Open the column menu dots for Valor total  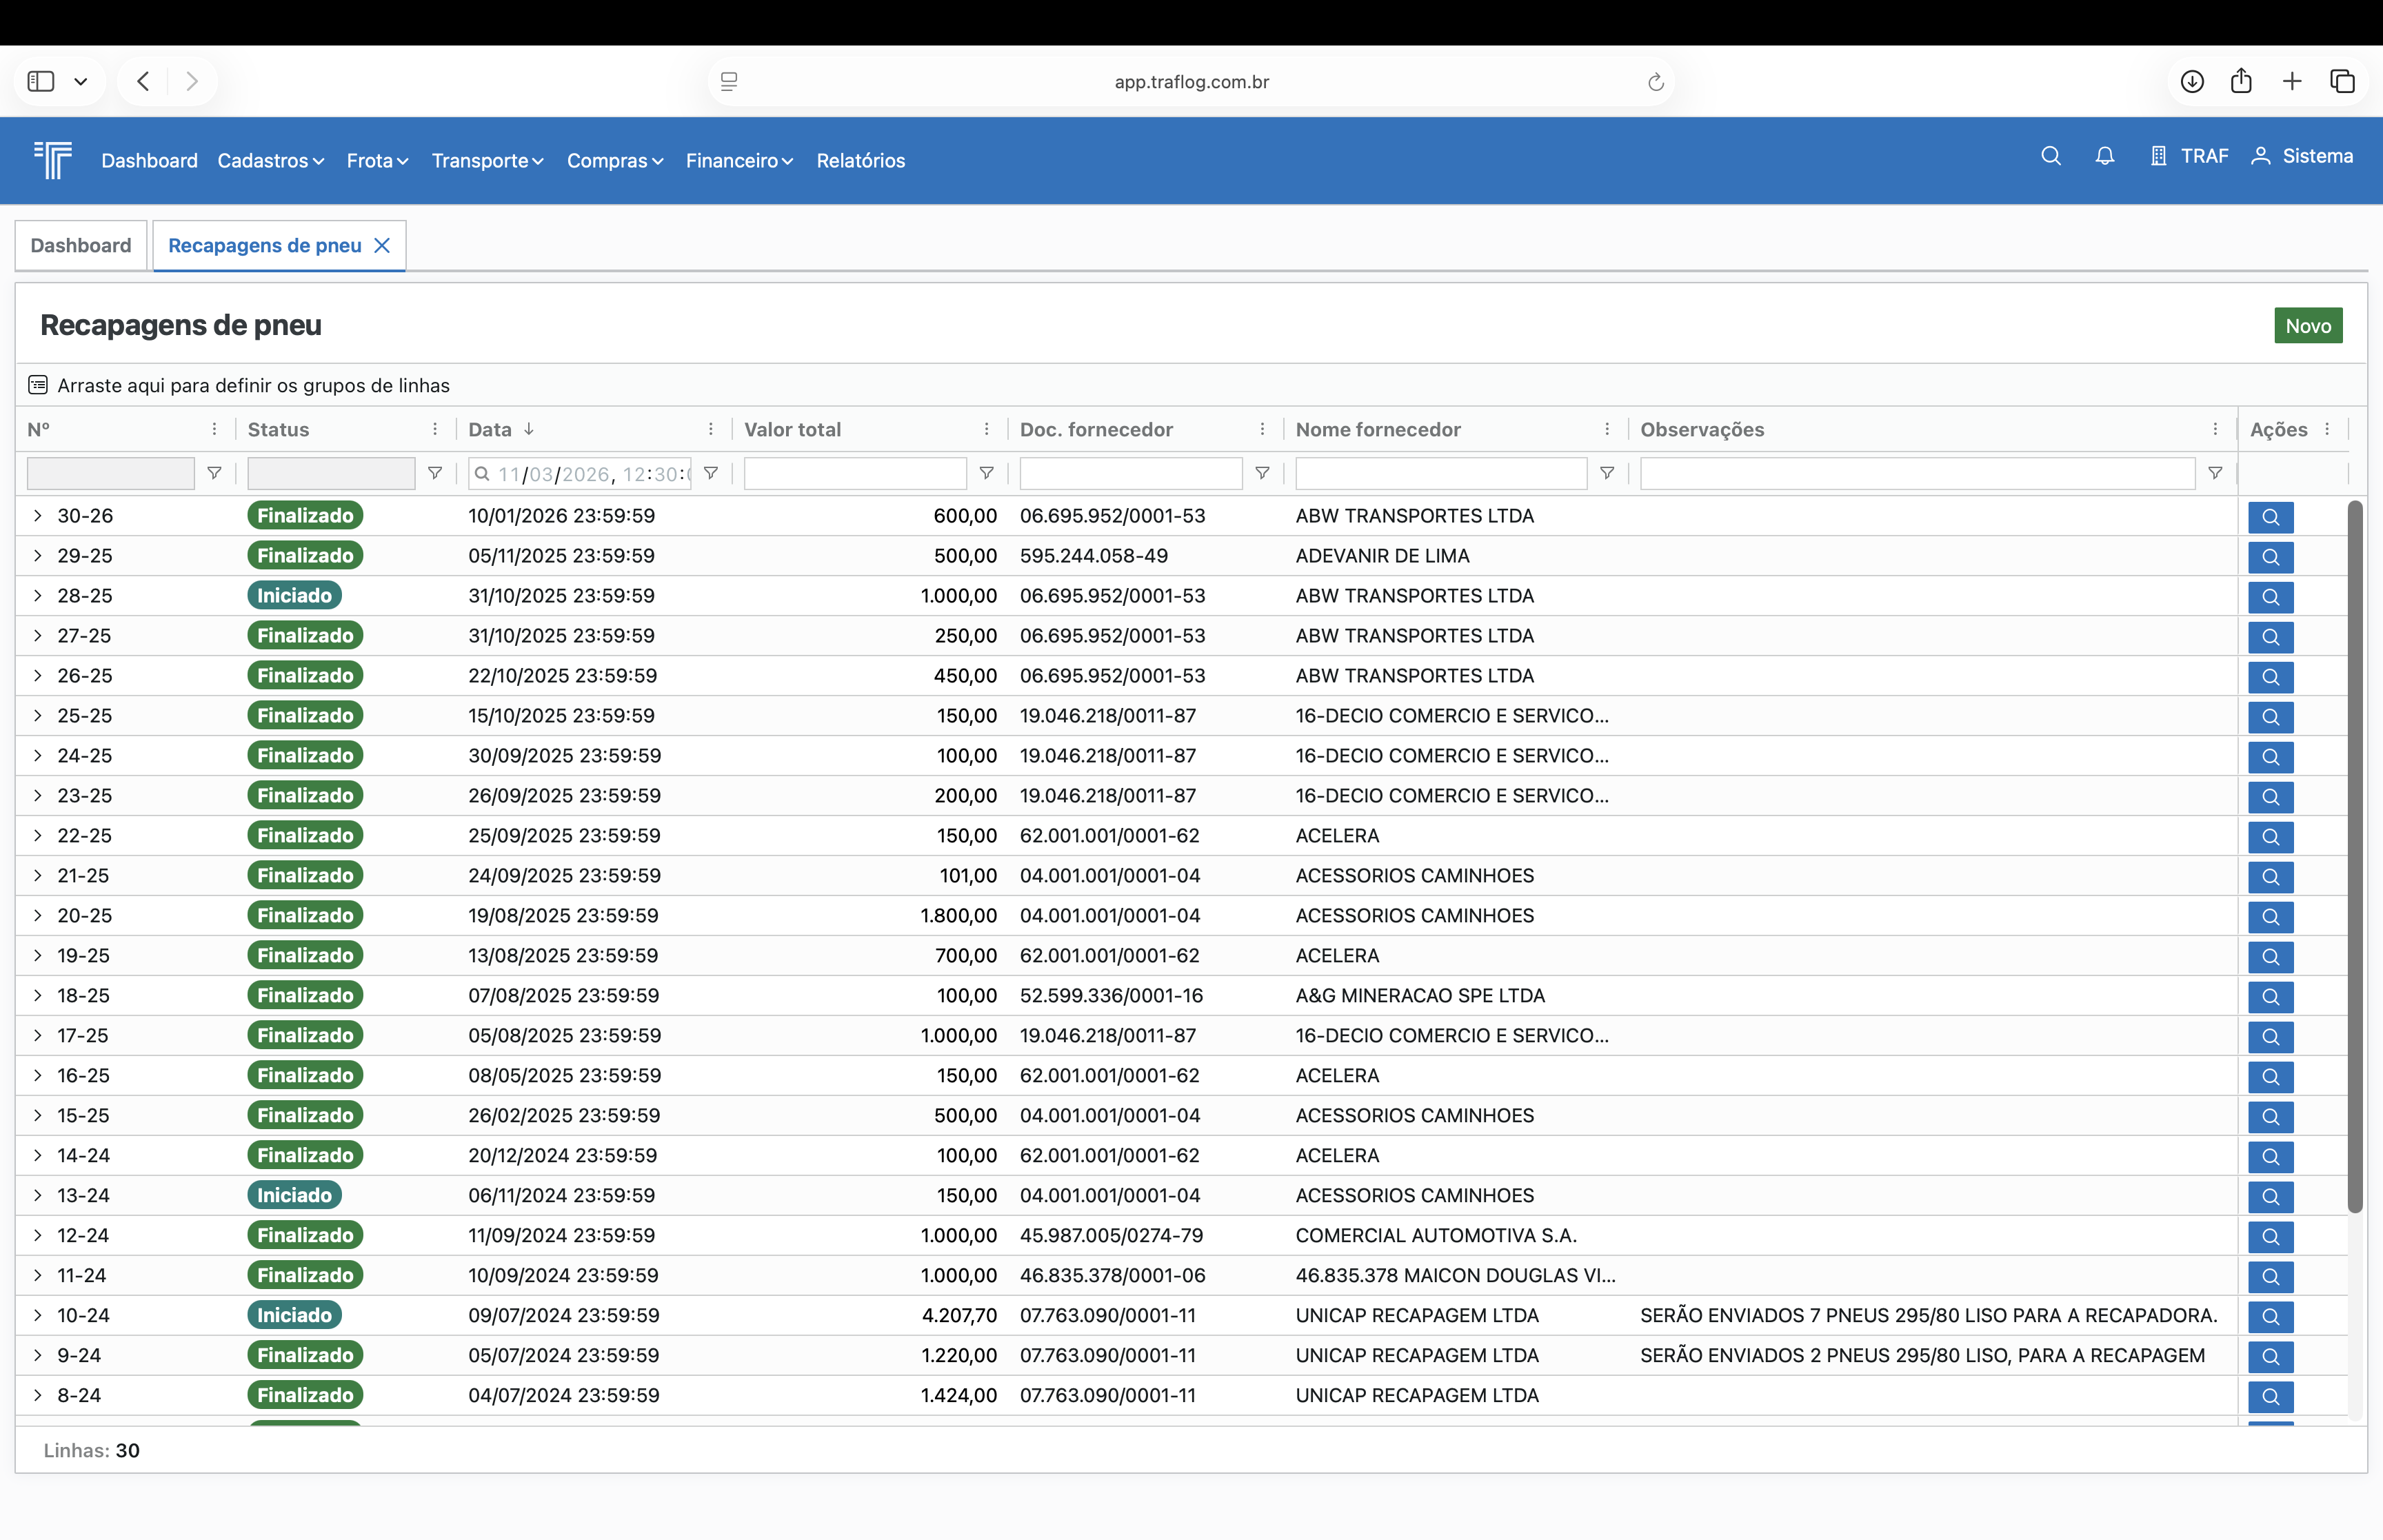click(986, 429)
